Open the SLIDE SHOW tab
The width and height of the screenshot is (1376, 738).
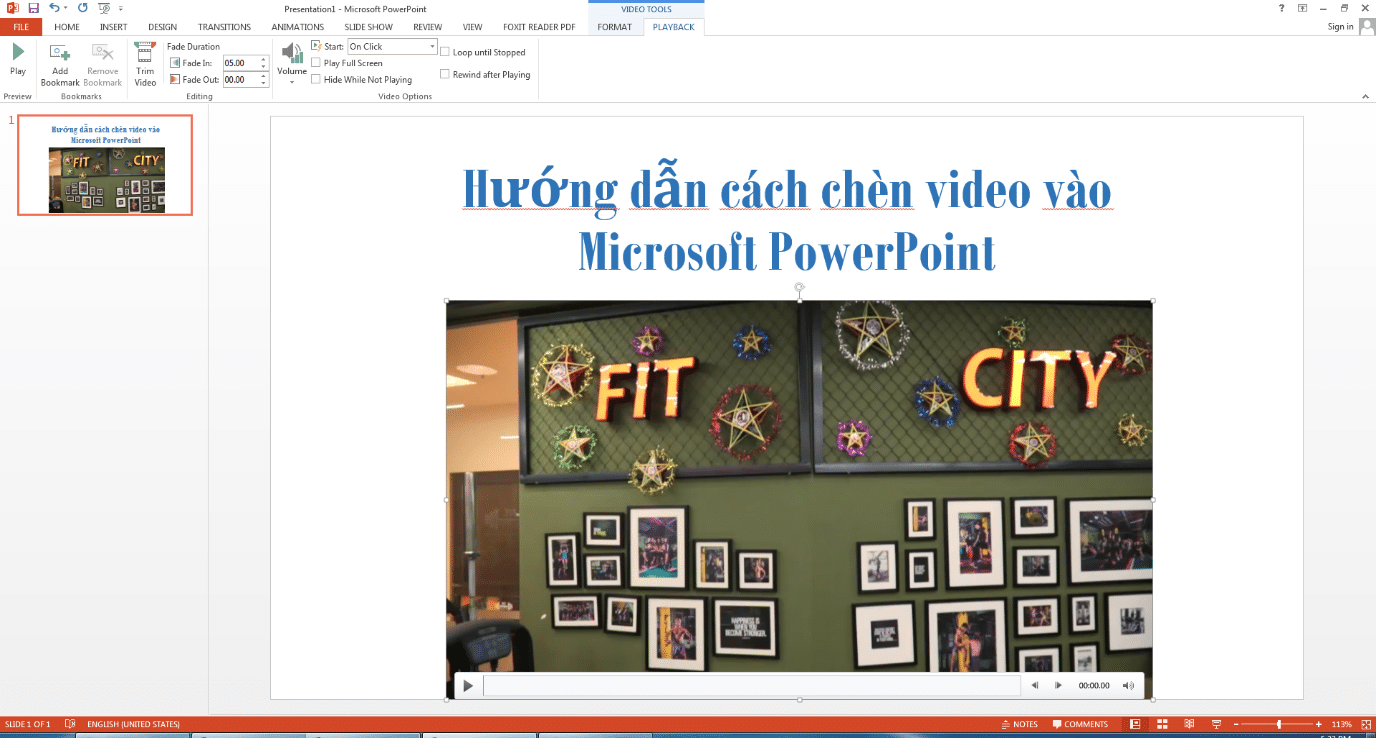pos(370,27)
